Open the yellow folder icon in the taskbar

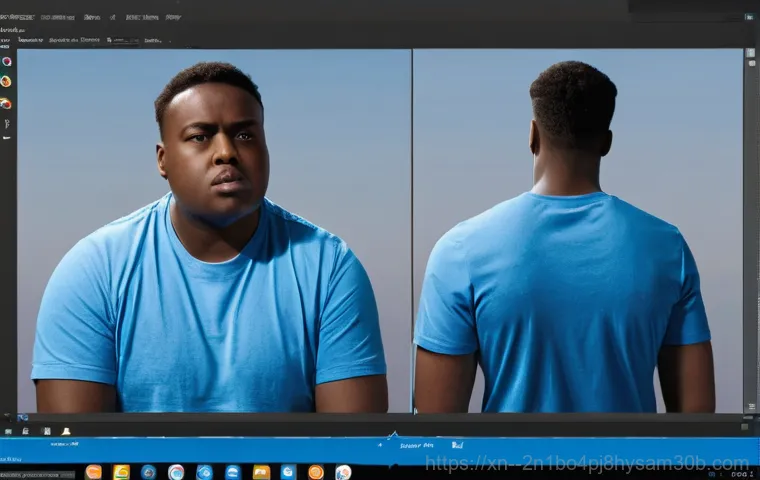[x=261, y=472]
